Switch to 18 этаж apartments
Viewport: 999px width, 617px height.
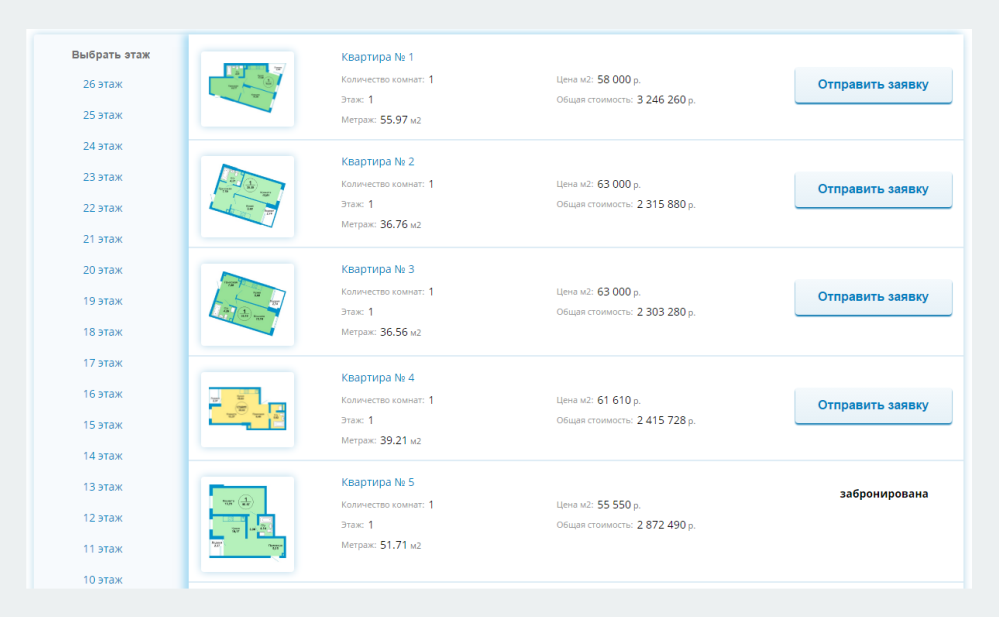pos(103,332)
